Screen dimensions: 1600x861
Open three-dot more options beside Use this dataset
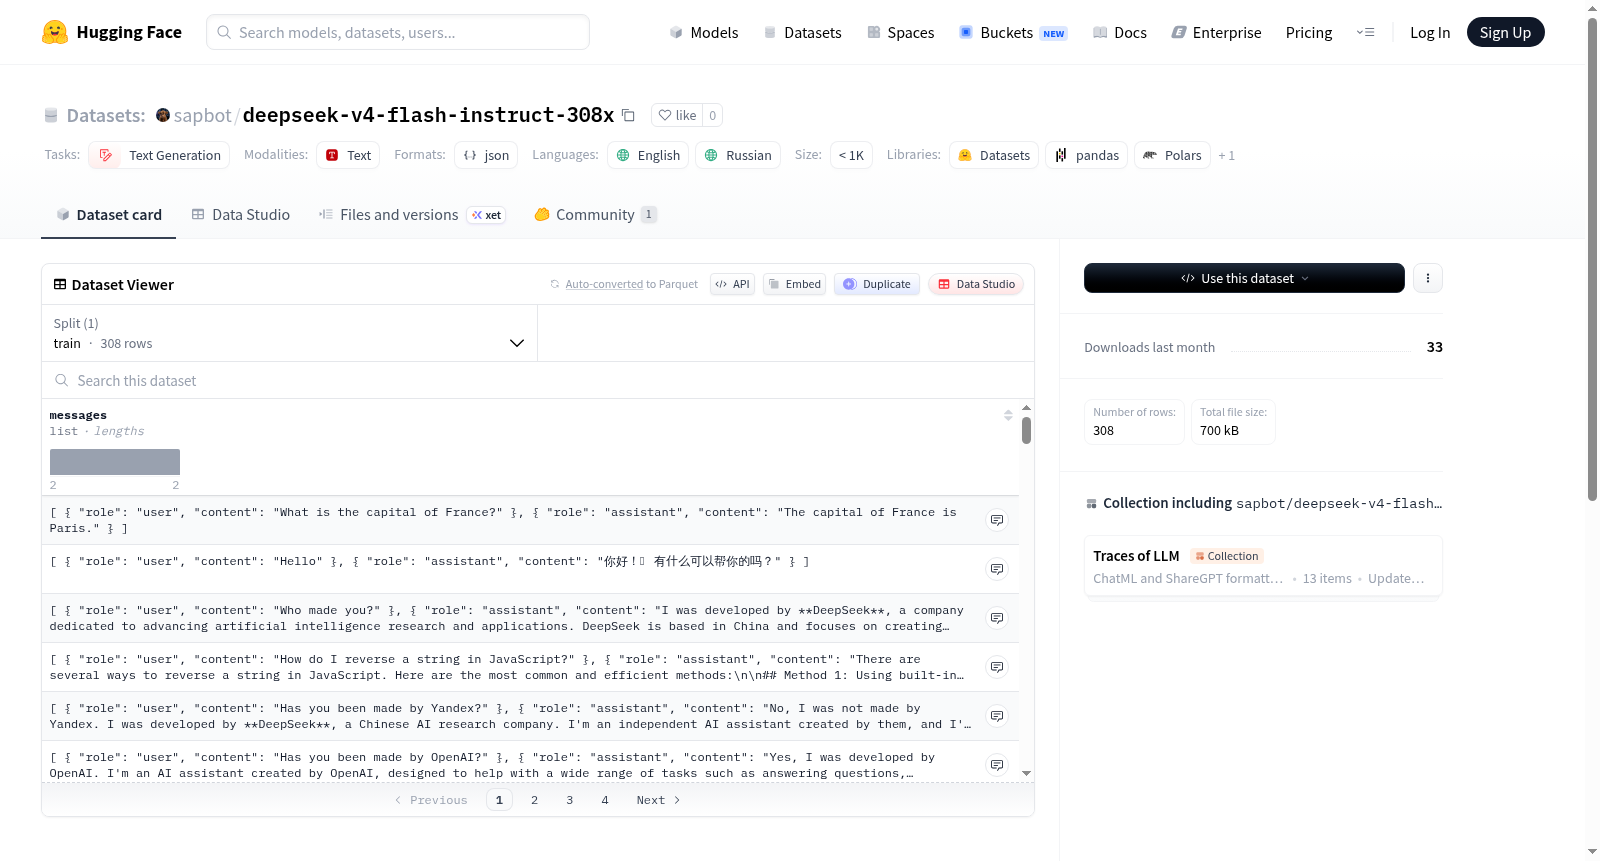tap(1428, 278)
